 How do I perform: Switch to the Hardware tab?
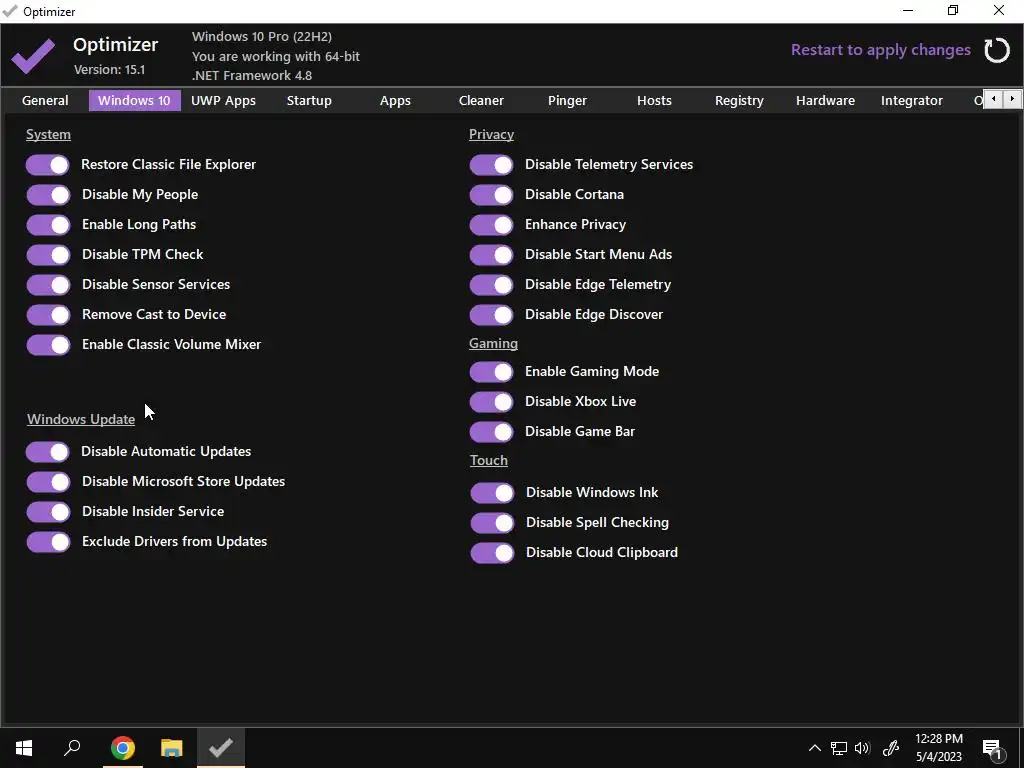825,101
